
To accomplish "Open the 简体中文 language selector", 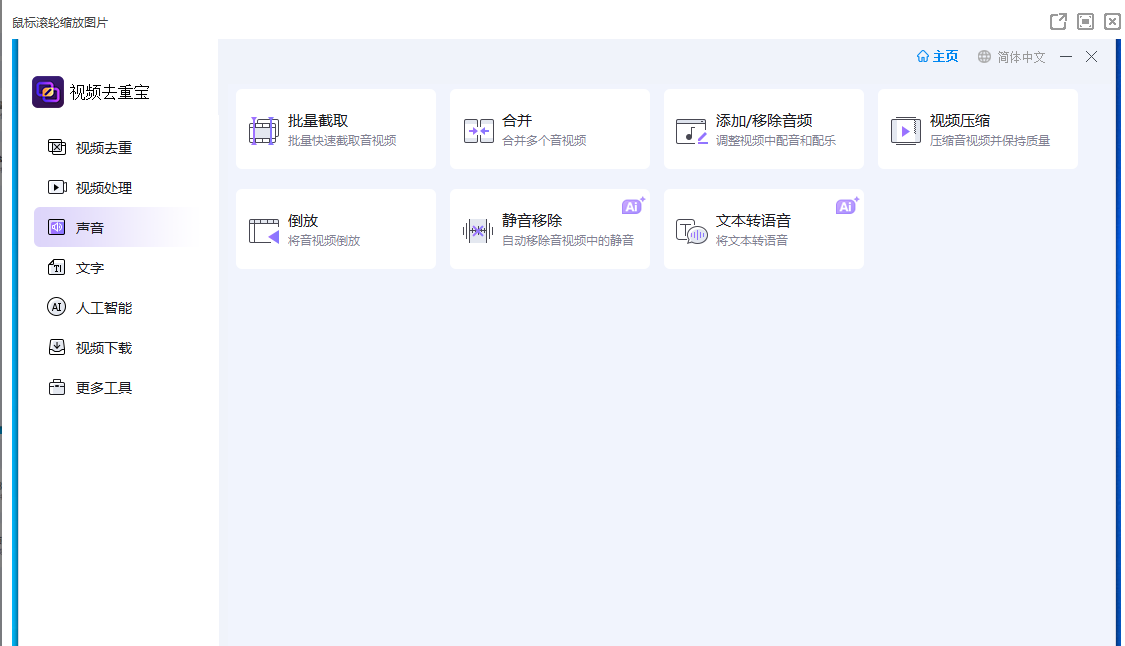I will pyautogui.click(x=1012, y=57).
